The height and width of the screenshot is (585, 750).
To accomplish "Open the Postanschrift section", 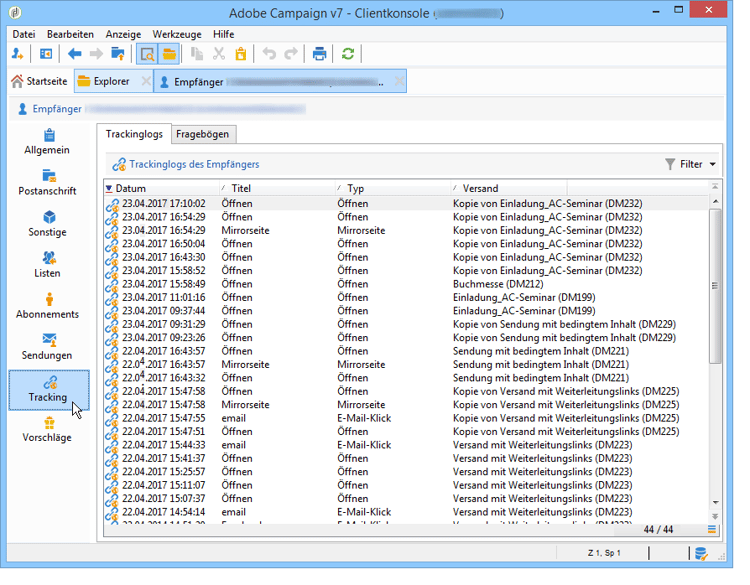I will (47, 183).
